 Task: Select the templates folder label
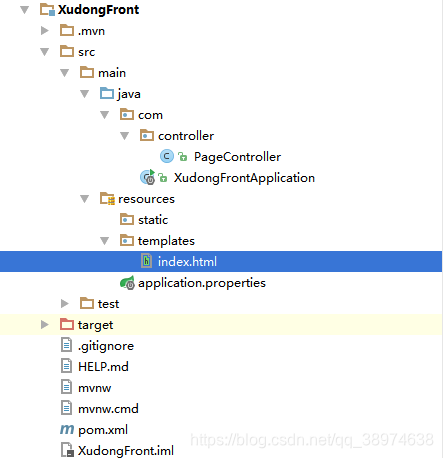(166, 241)
